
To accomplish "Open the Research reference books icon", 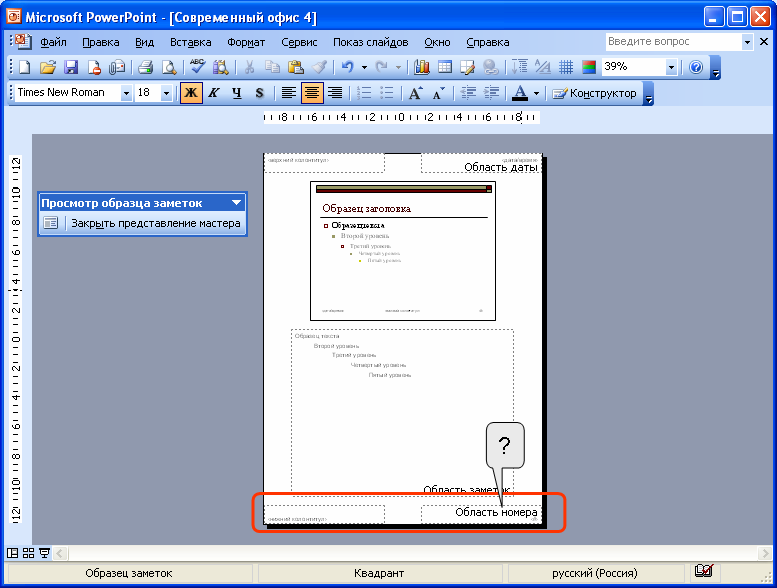I will pyautogui.click(x=220, y=67).
